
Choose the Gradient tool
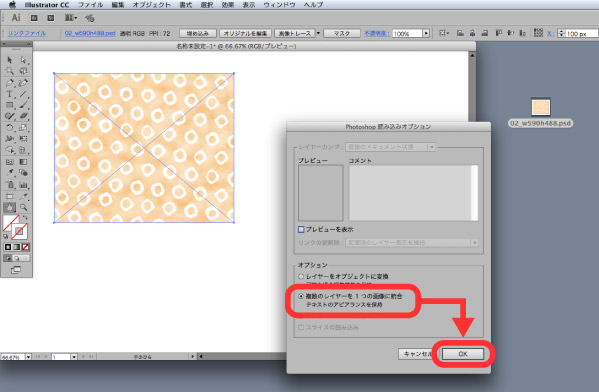coord(23,162)
